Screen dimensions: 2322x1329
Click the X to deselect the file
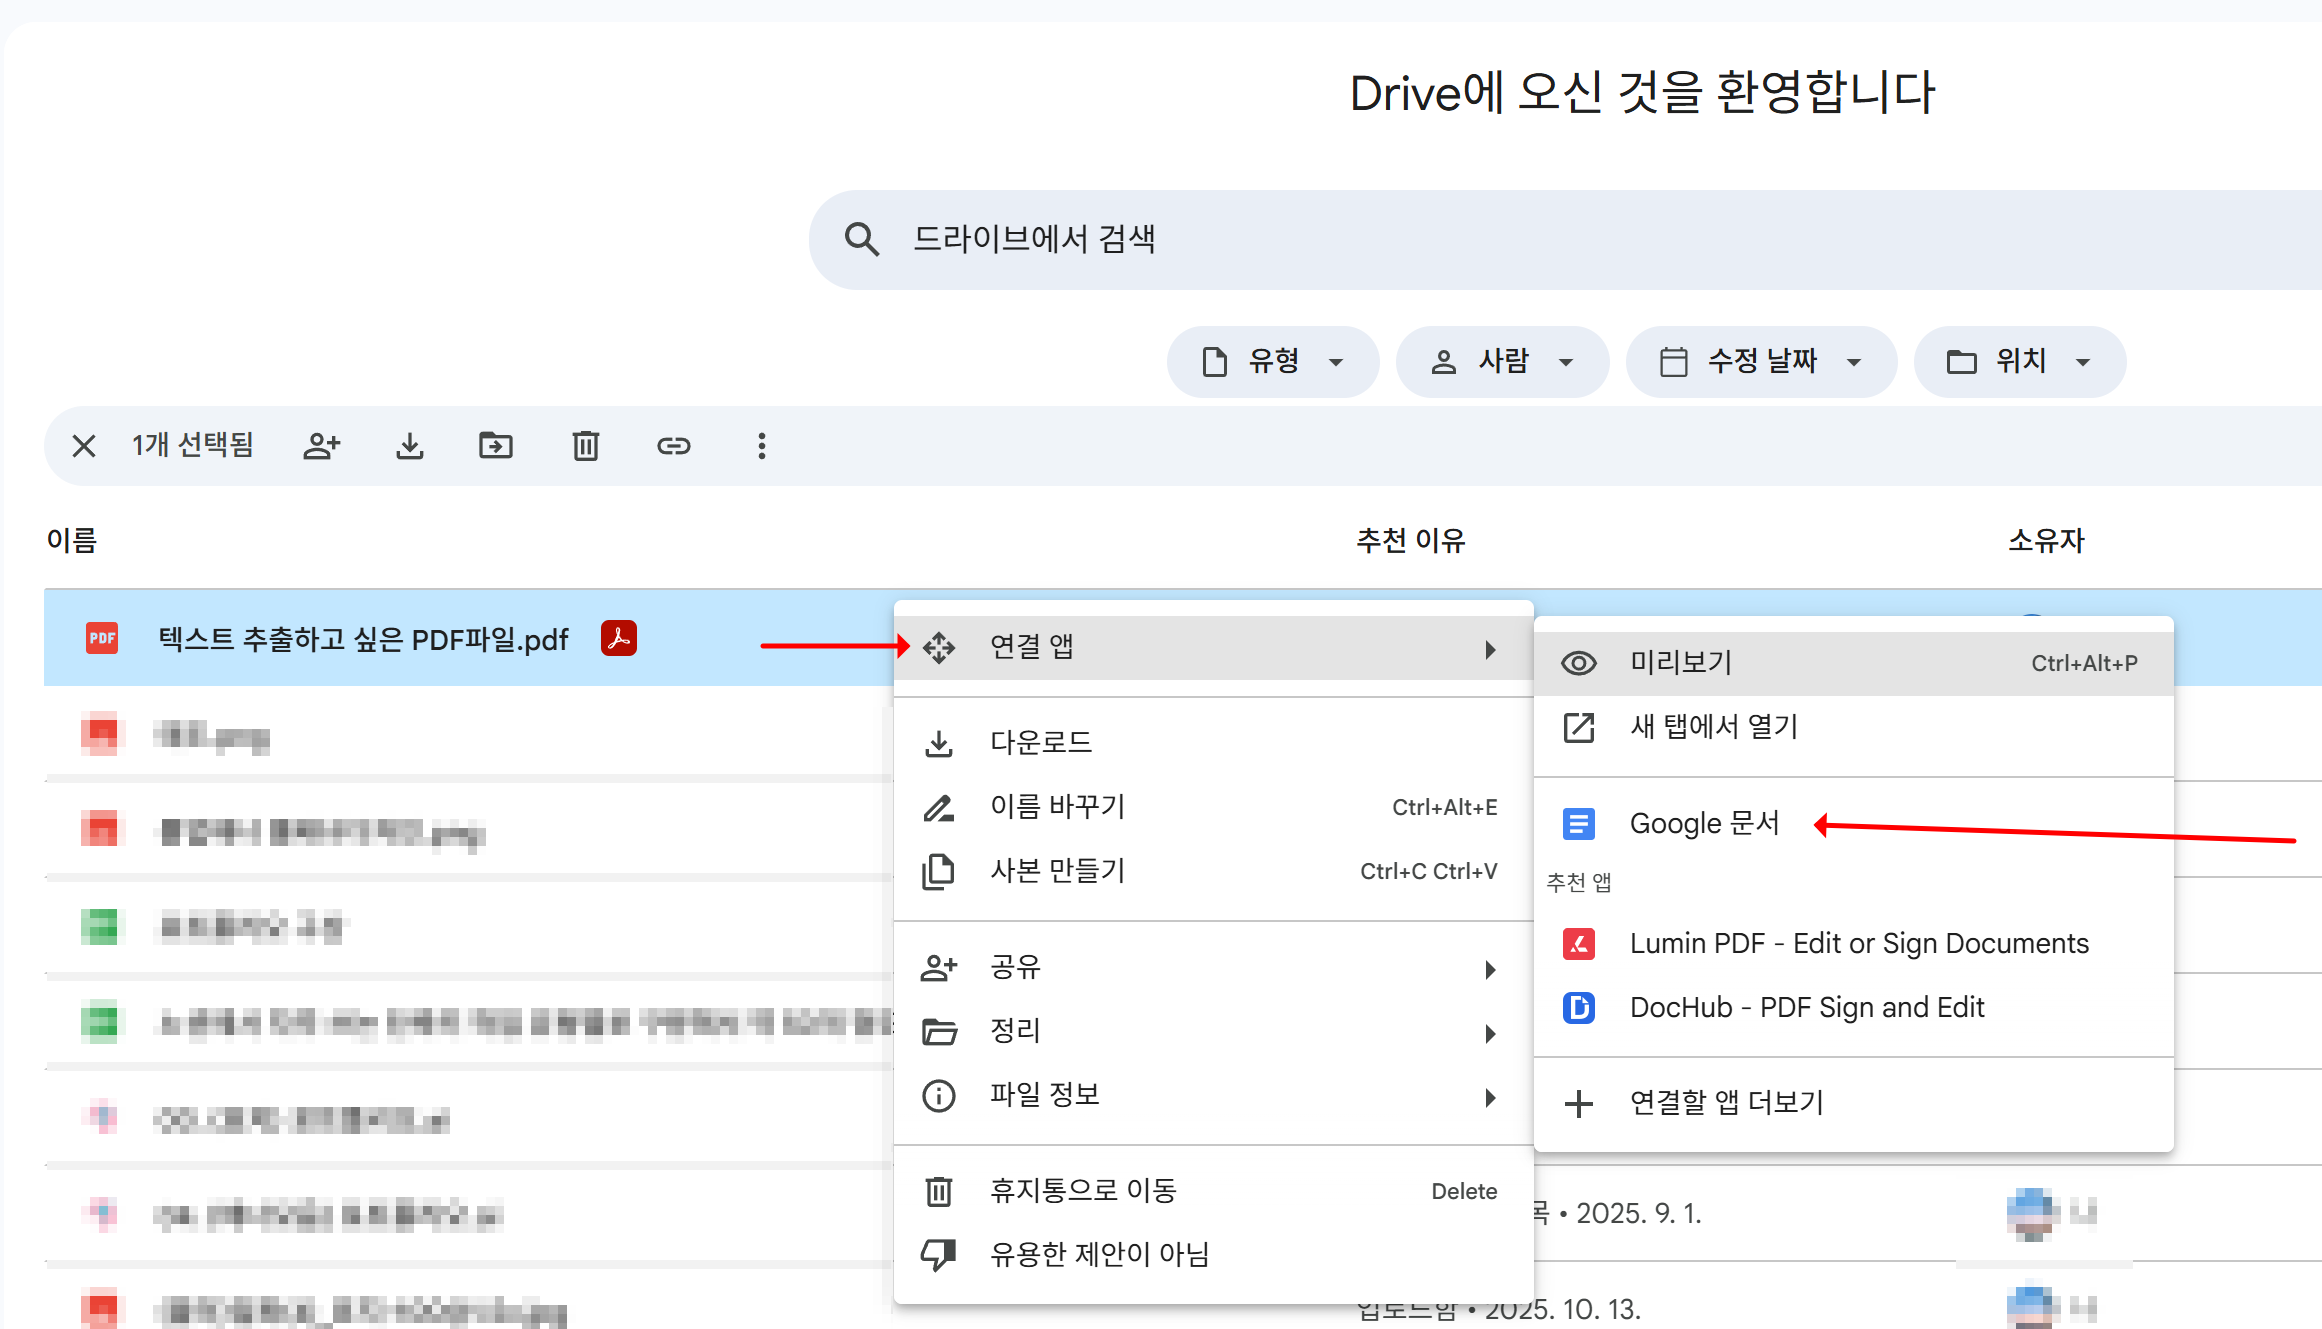coord(83,446)
